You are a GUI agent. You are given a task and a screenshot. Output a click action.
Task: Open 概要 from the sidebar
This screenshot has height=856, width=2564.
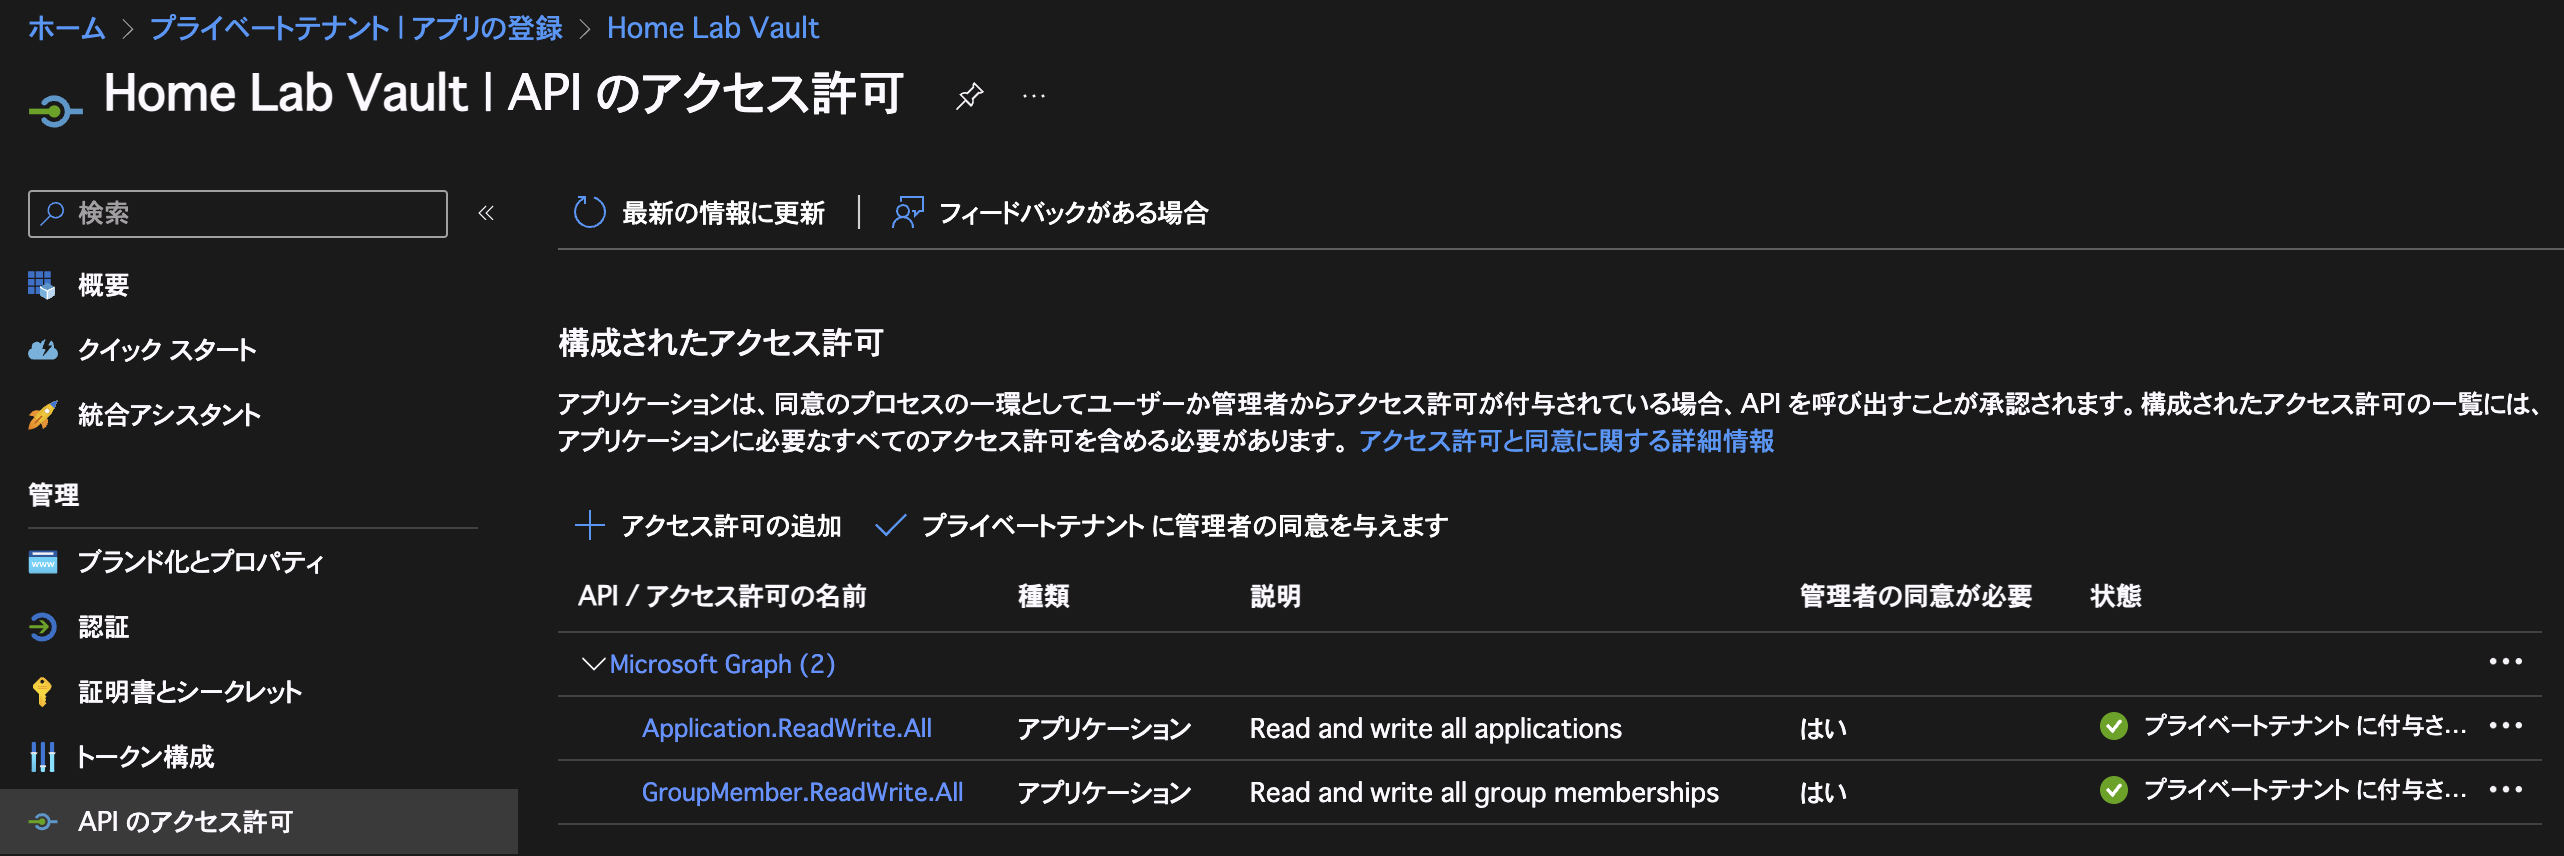[103, 285]
